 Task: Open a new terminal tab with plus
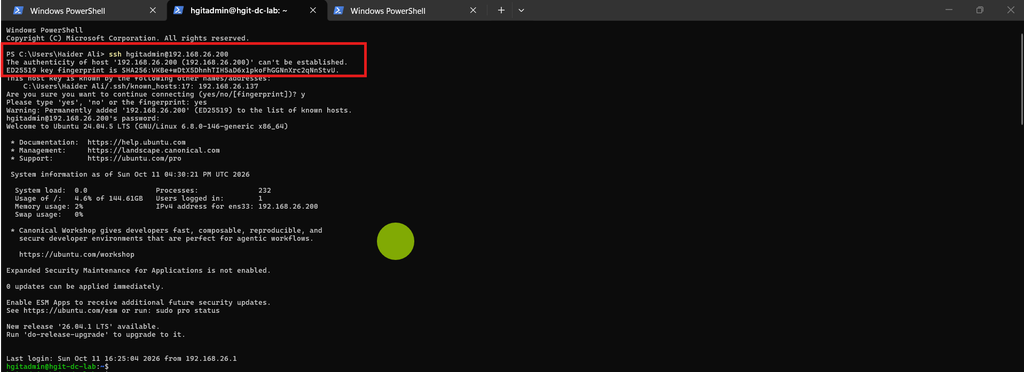point(502,10)
